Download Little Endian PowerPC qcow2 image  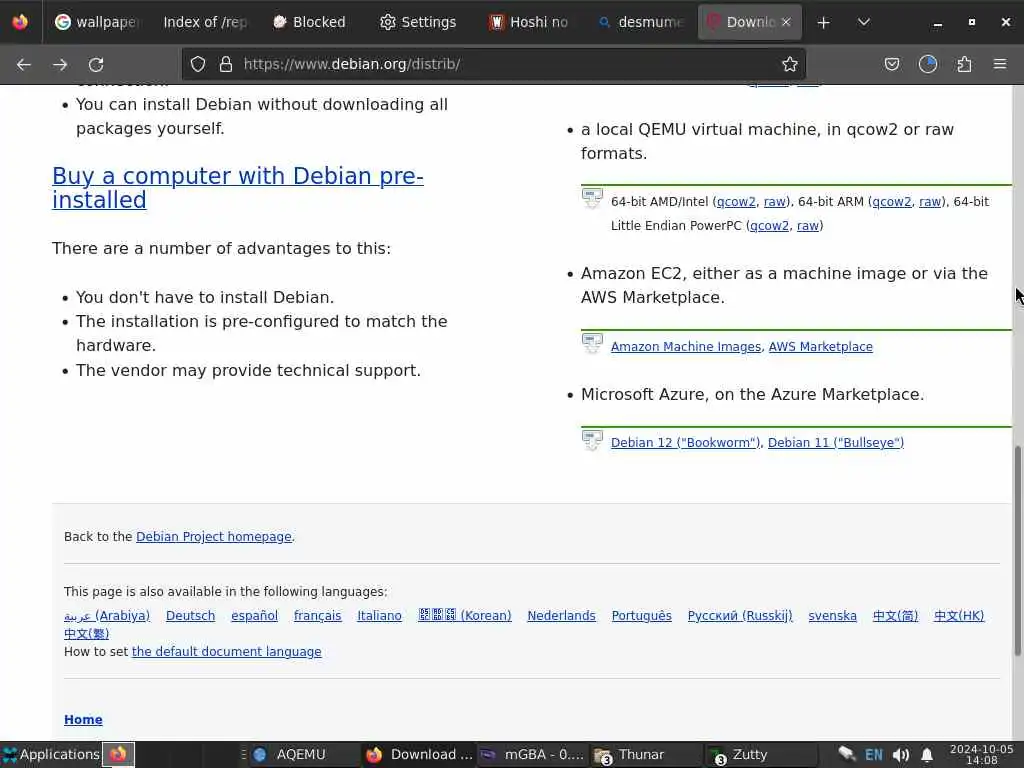coord(769,226)
